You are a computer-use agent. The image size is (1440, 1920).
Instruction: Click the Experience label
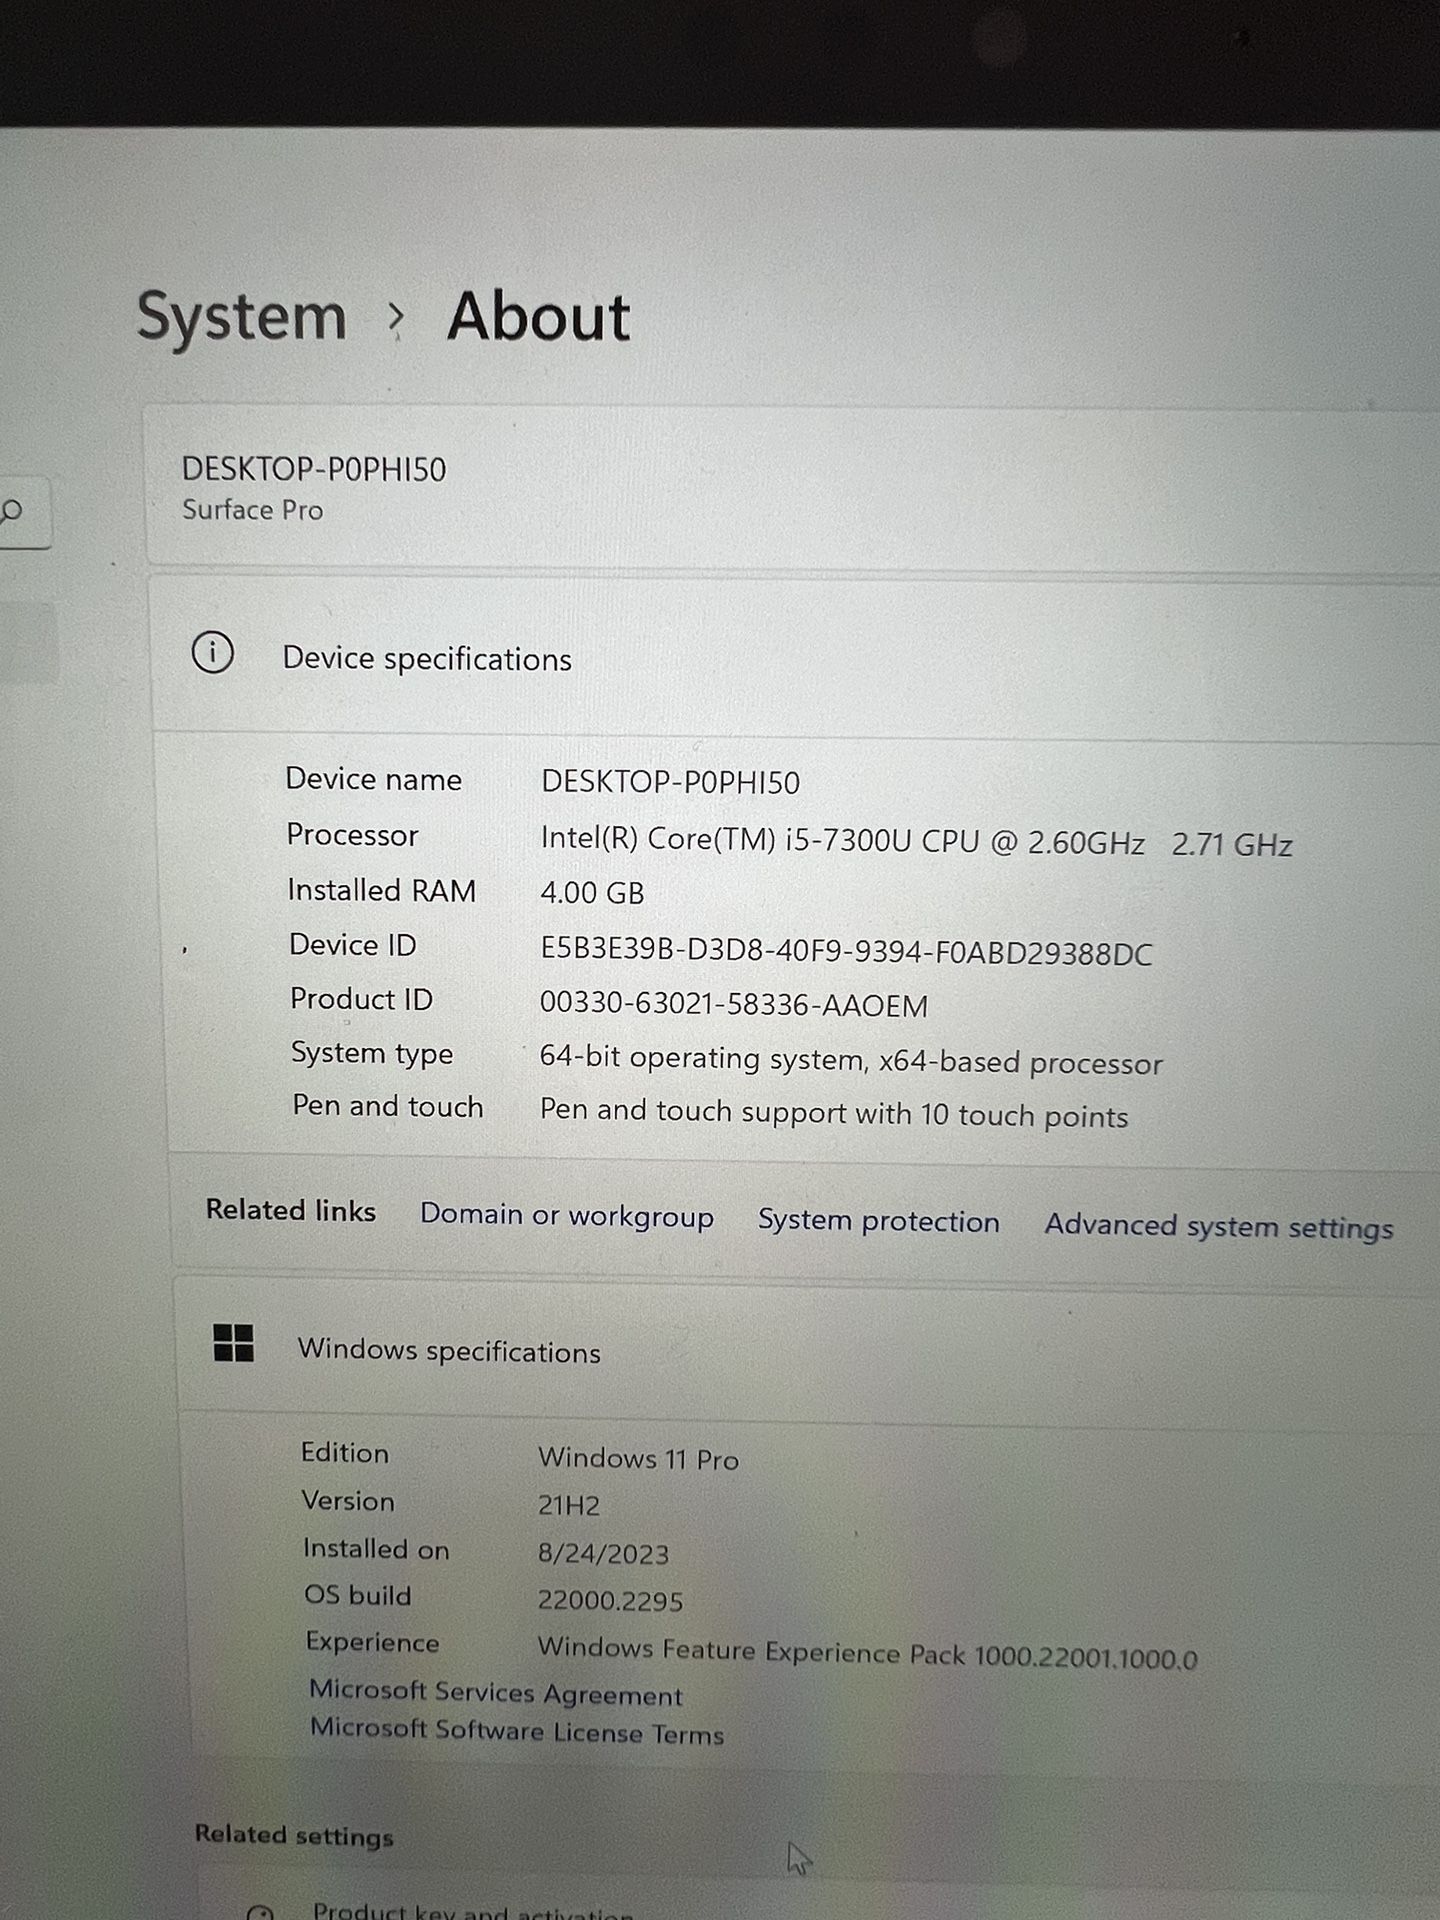pos(372,1642)
